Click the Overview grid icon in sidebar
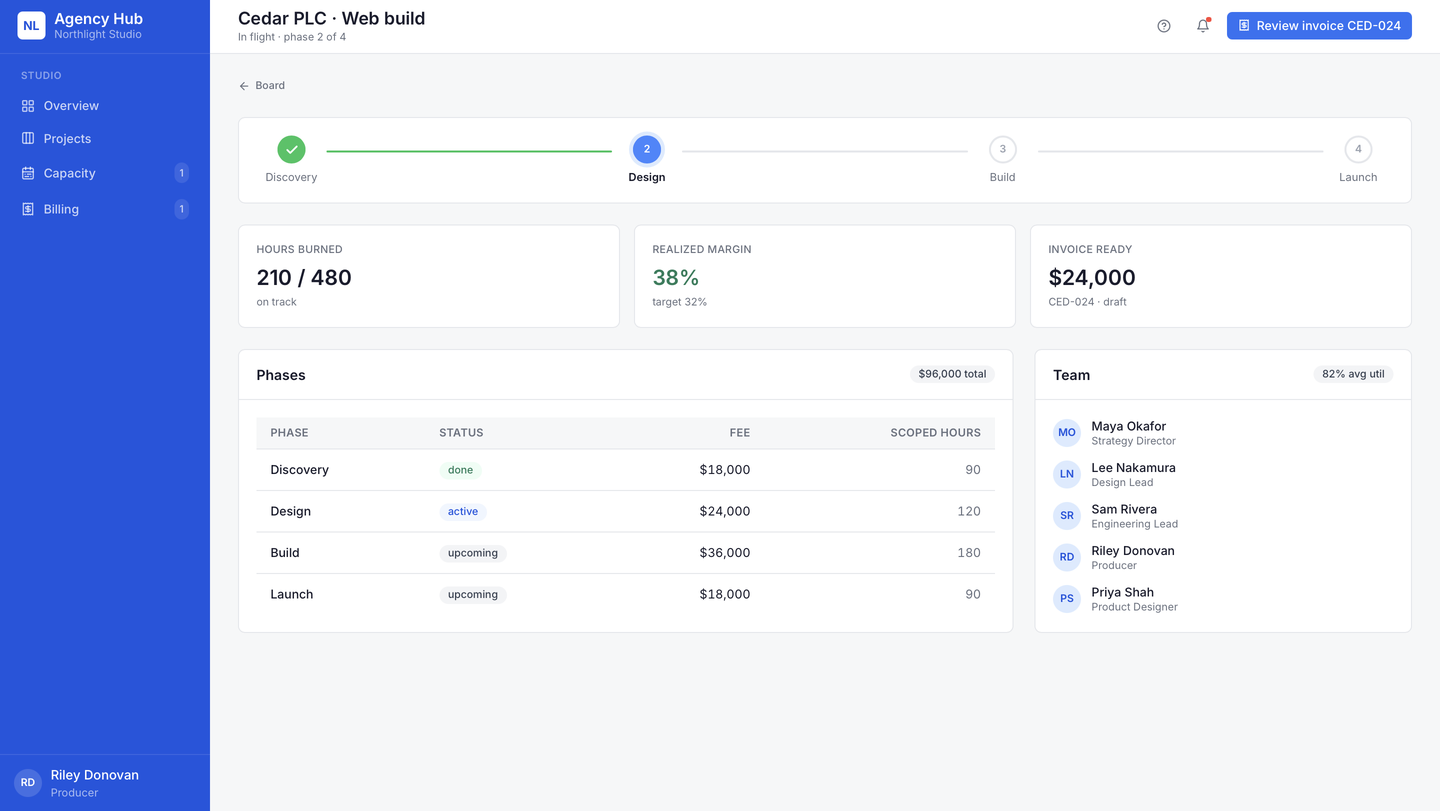1440x811 pixels. pos(28,106)
